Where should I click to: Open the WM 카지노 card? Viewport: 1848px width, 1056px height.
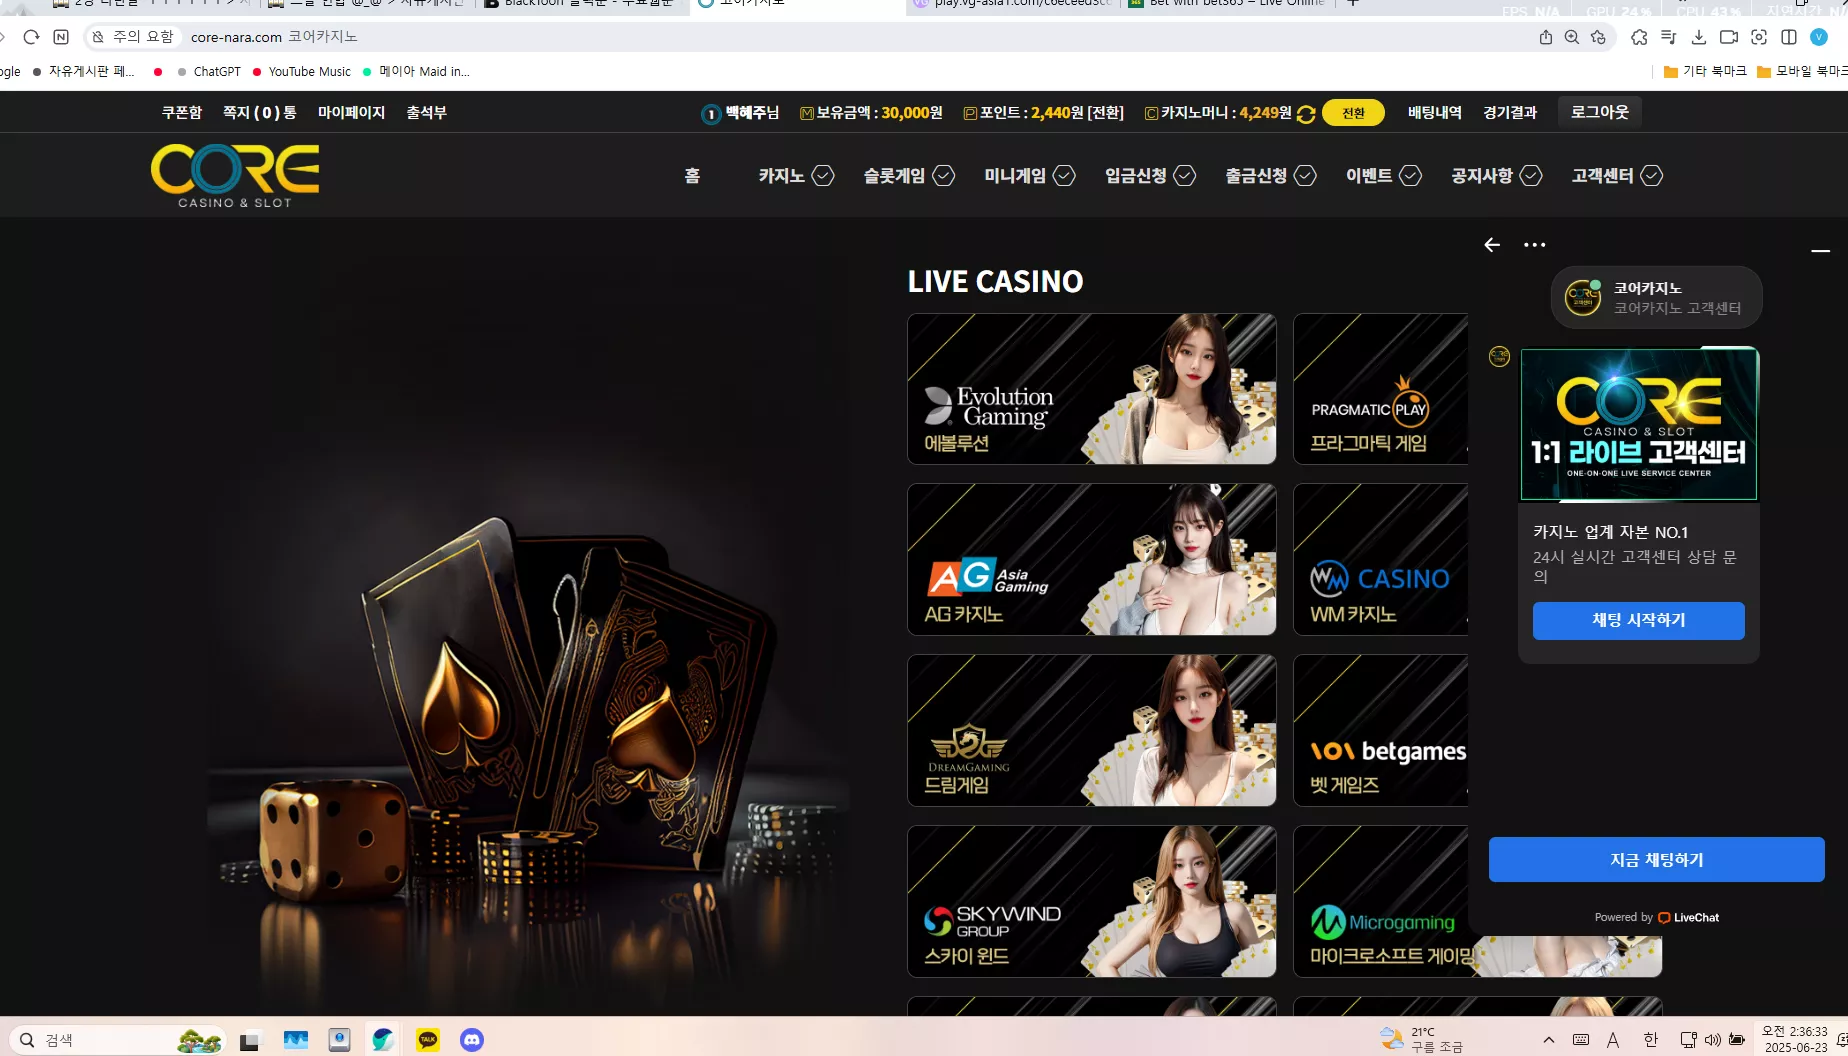click(x=1380, y=560)
